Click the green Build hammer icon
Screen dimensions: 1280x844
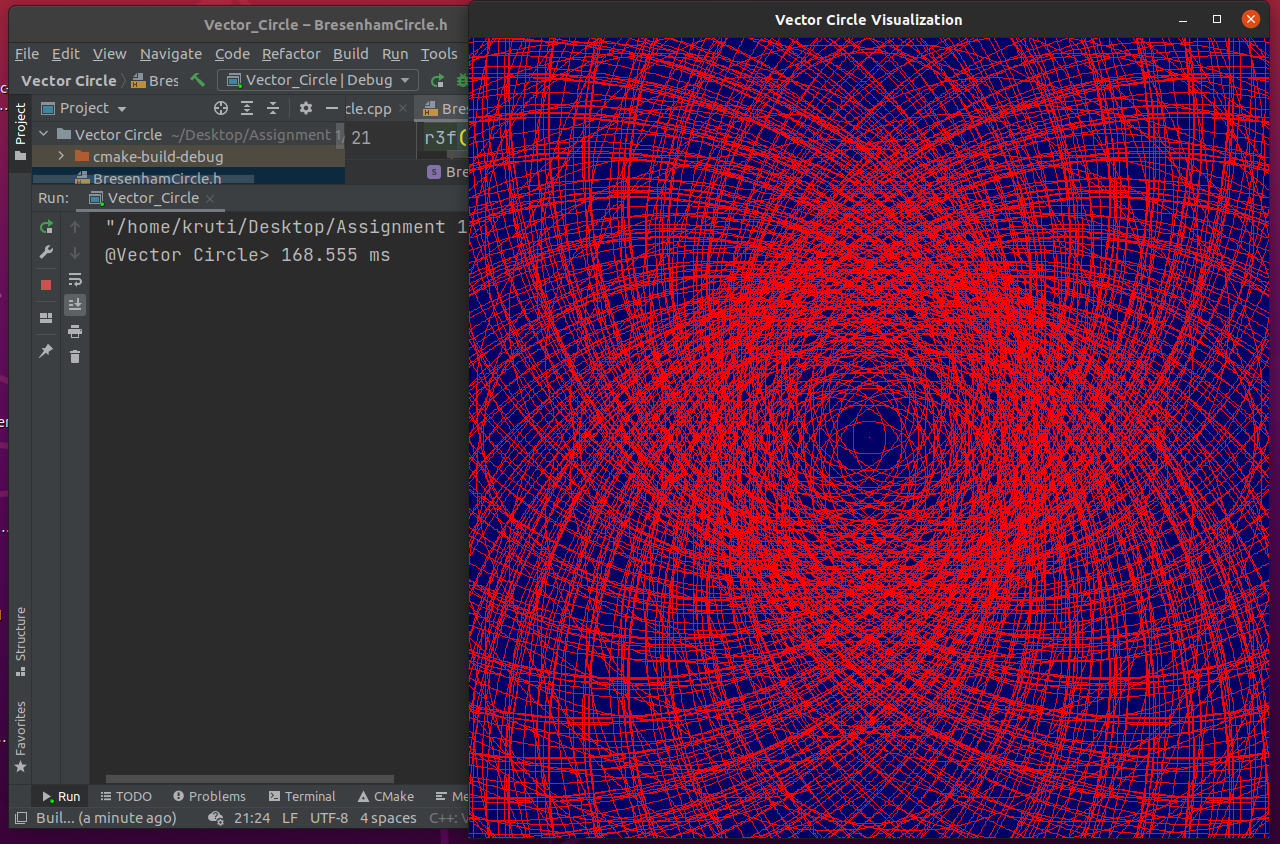point(198,80)
